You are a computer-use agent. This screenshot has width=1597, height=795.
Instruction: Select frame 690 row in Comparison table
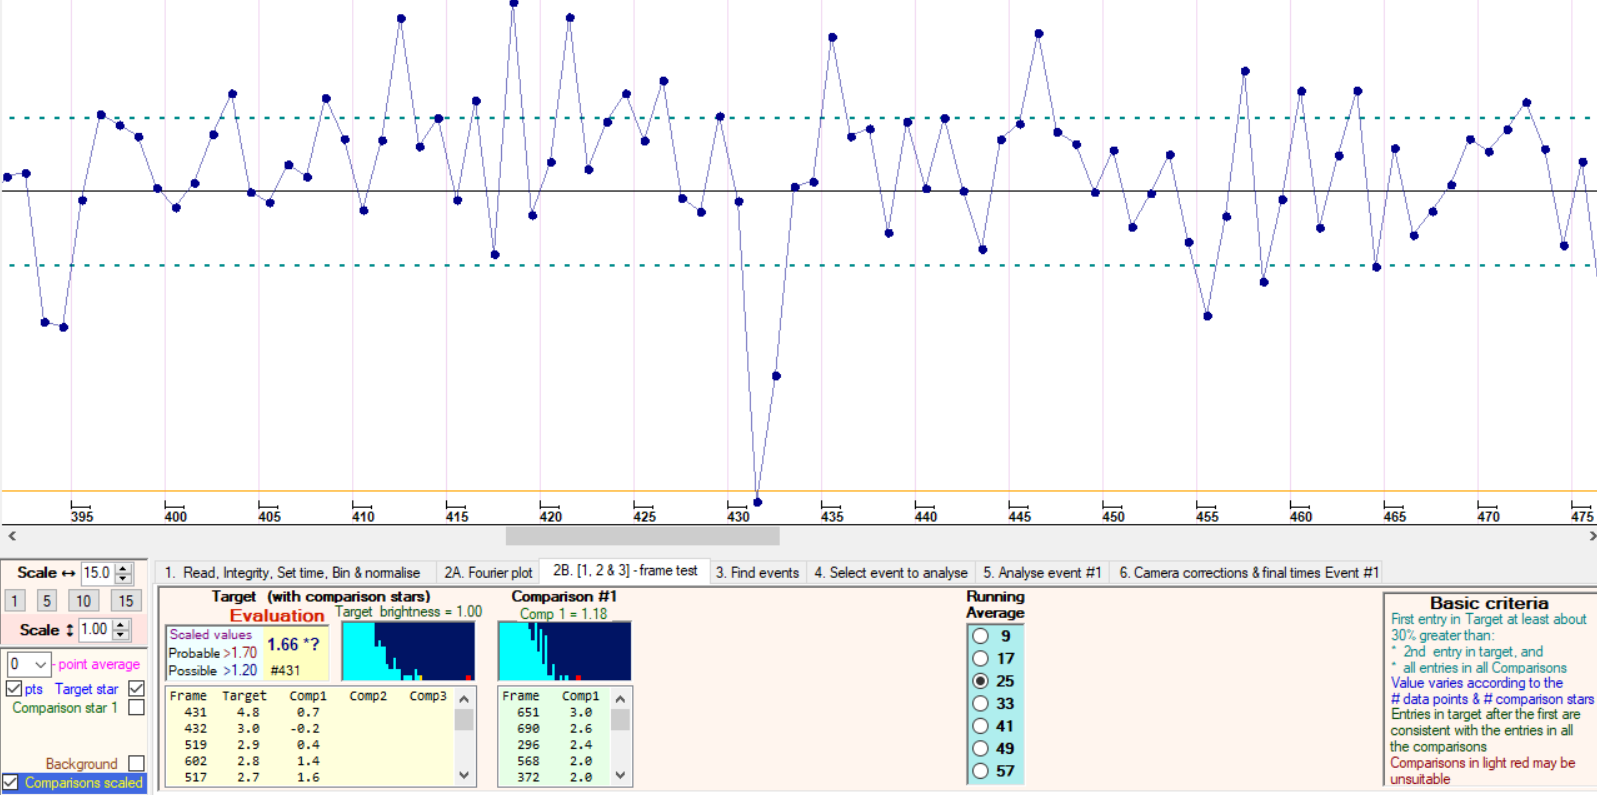tap(555, 729)
